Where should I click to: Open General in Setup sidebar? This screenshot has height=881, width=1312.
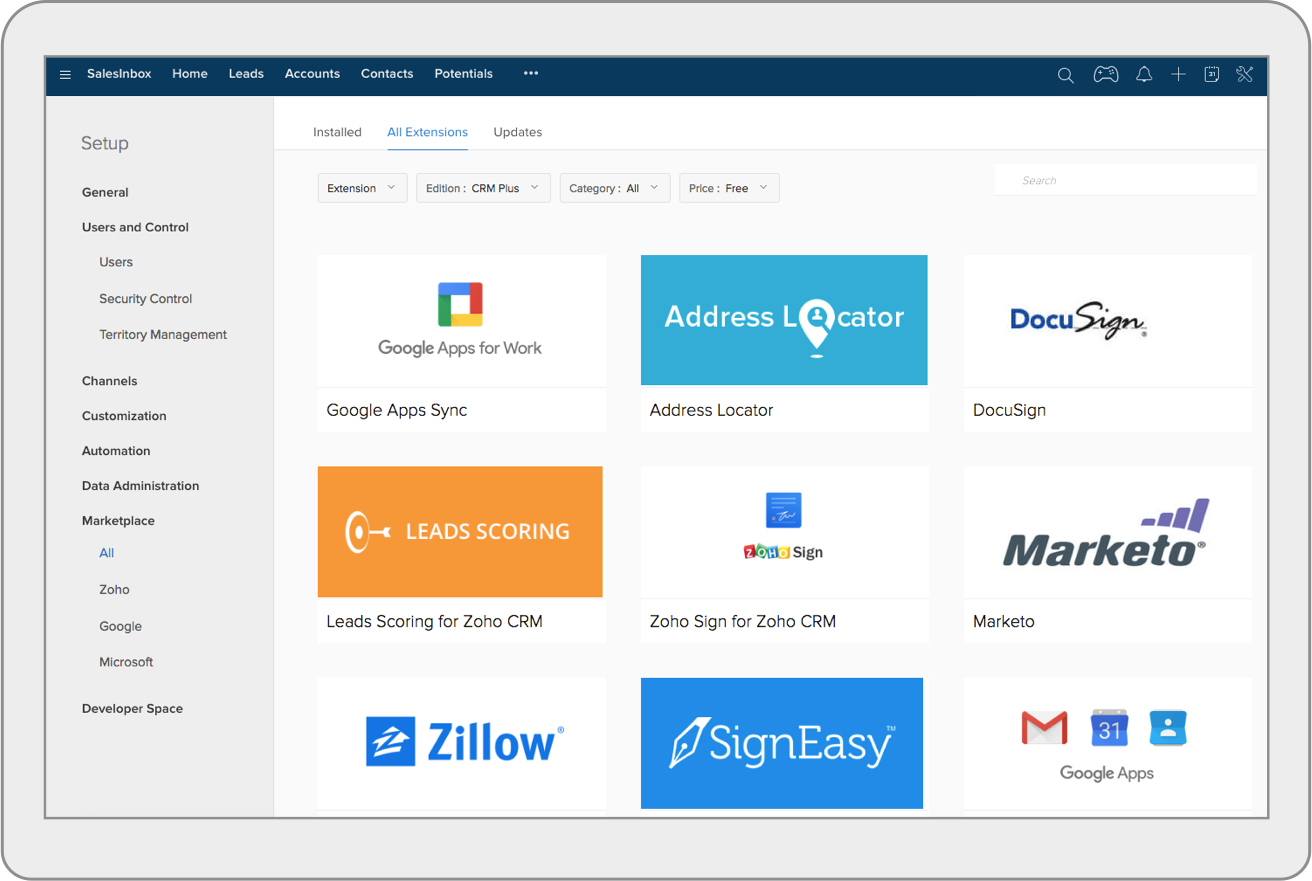point(105,192)
